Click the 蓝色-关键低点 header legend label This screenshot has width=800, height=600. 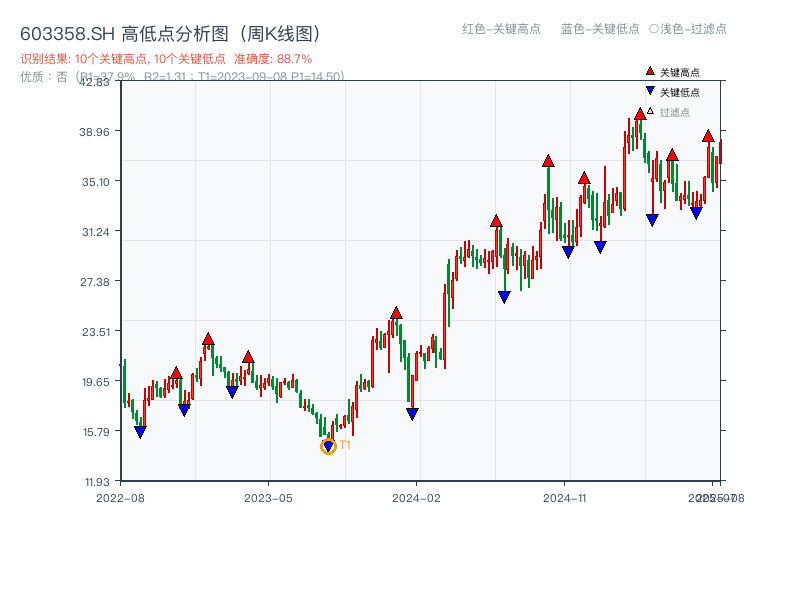600,29
